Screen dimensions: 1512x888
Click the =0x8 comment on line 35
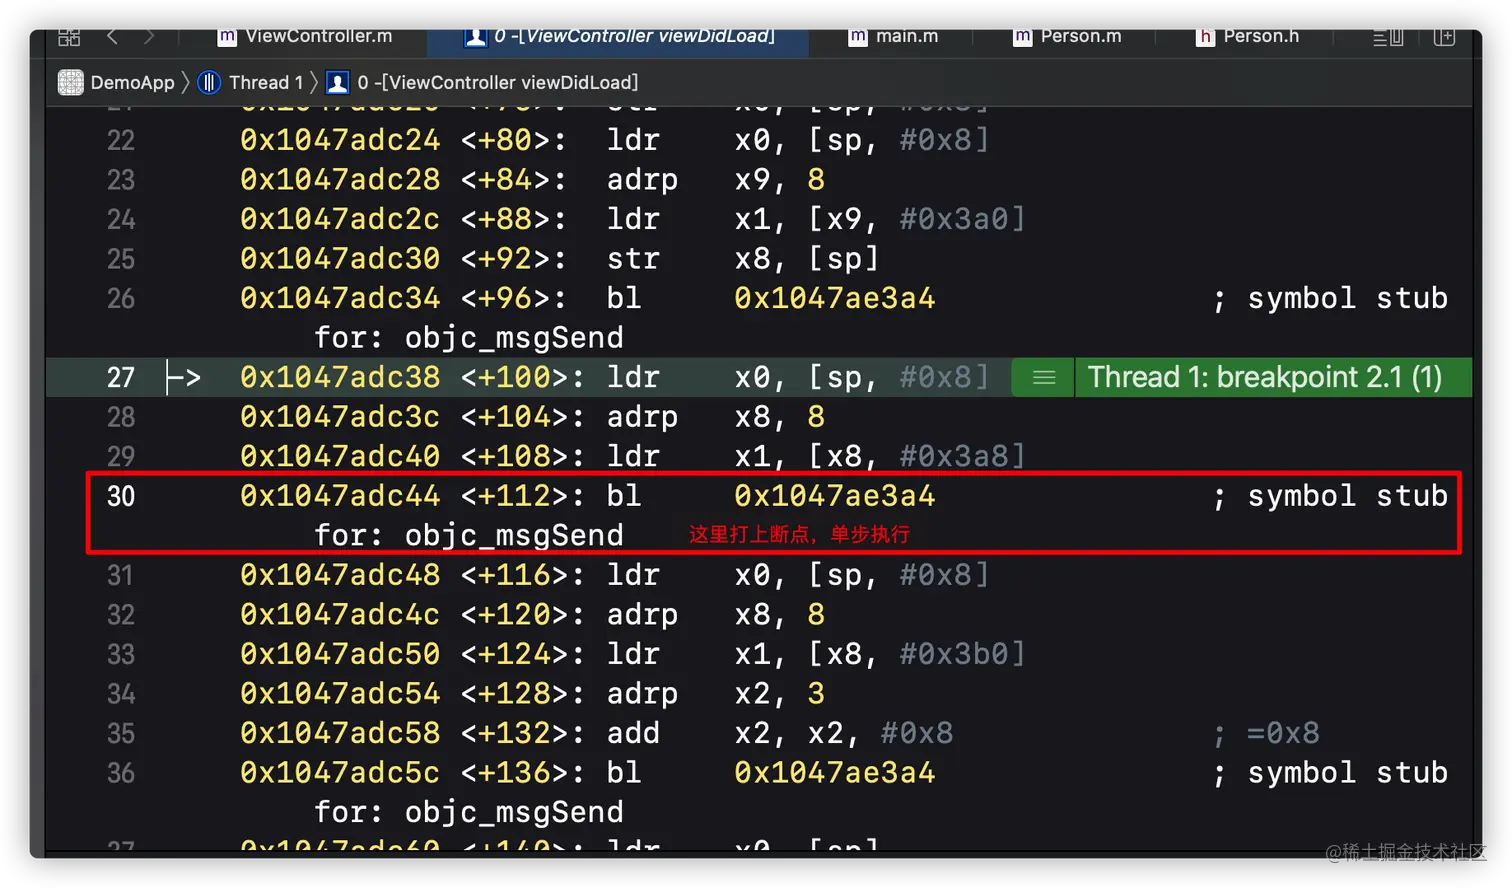click(x=1283, y=733)
